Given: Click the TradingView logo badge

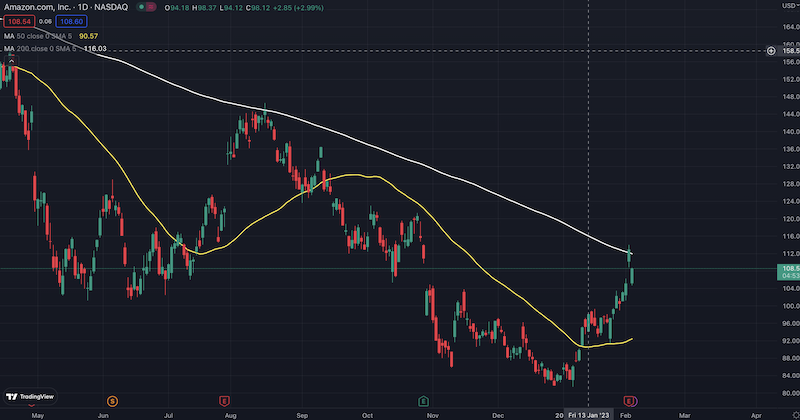Looking at the screenshot, I should 30,397.
